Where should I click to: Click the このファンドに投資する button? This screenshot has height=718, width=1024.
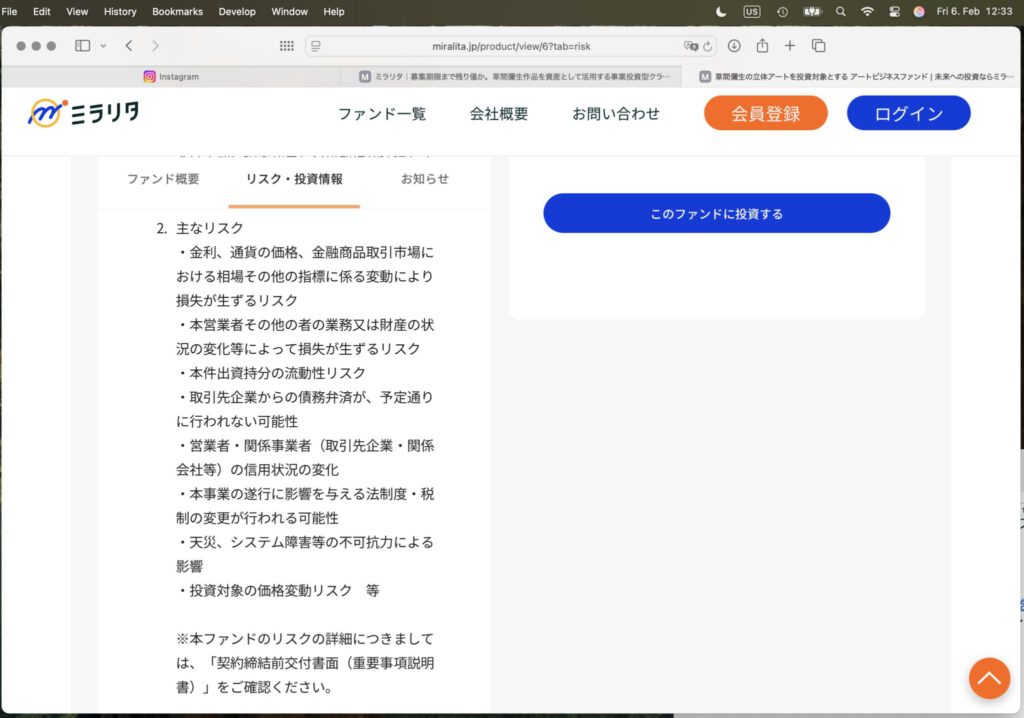(716, 213)
